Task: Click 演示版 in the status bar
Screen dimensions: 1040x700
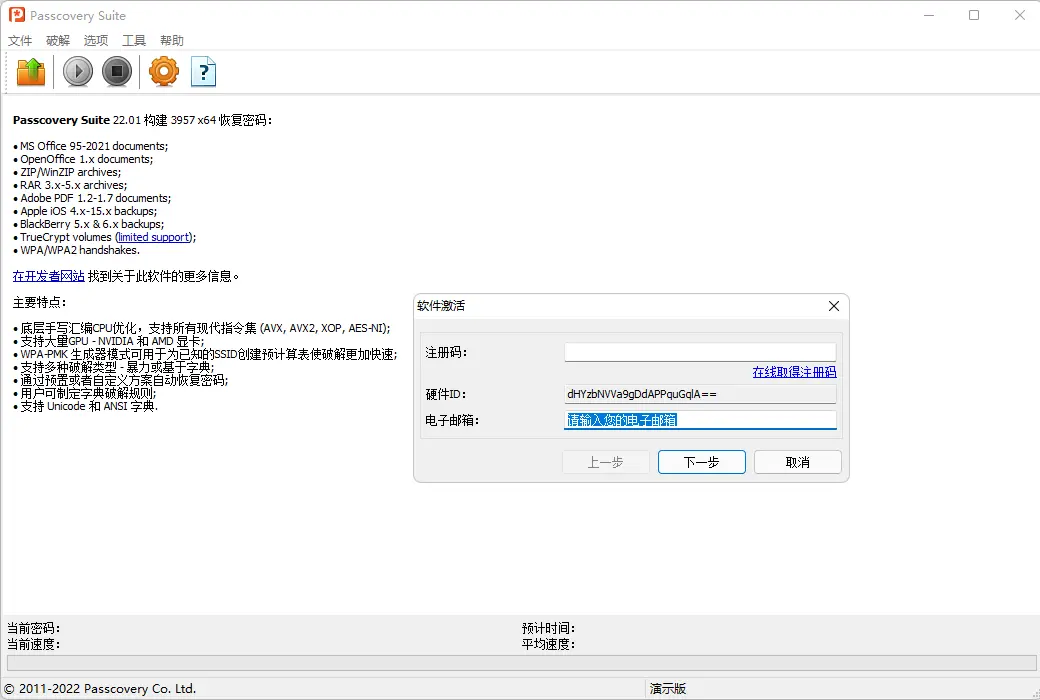Action: click(x=668, y=689)
